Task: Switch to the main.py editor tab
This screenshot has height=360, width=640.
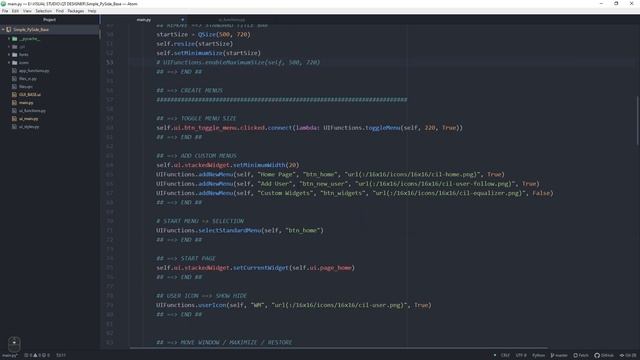Action: (144, 20)
